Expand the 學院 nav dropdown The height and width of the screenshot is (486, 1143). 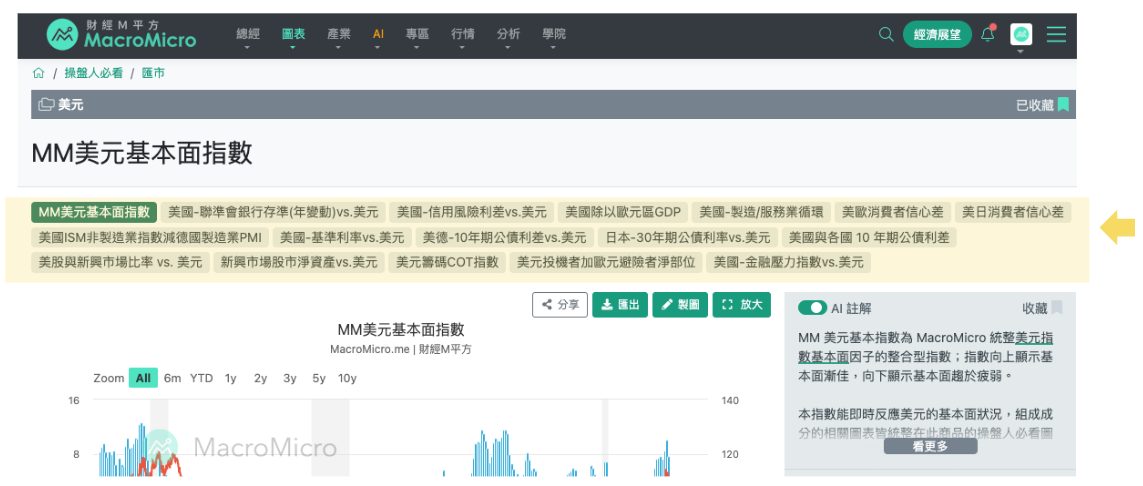point(553,34)
